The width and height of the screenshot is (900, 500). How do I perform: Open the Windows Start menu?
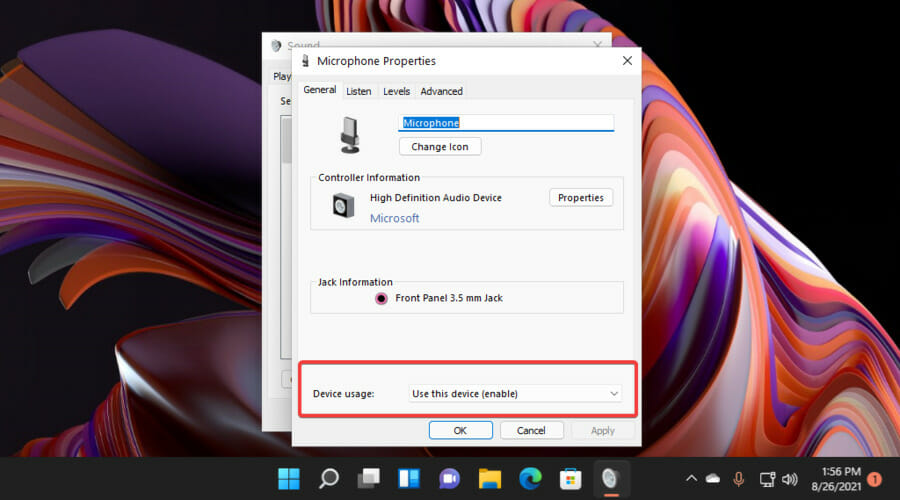tap(288, 478)
